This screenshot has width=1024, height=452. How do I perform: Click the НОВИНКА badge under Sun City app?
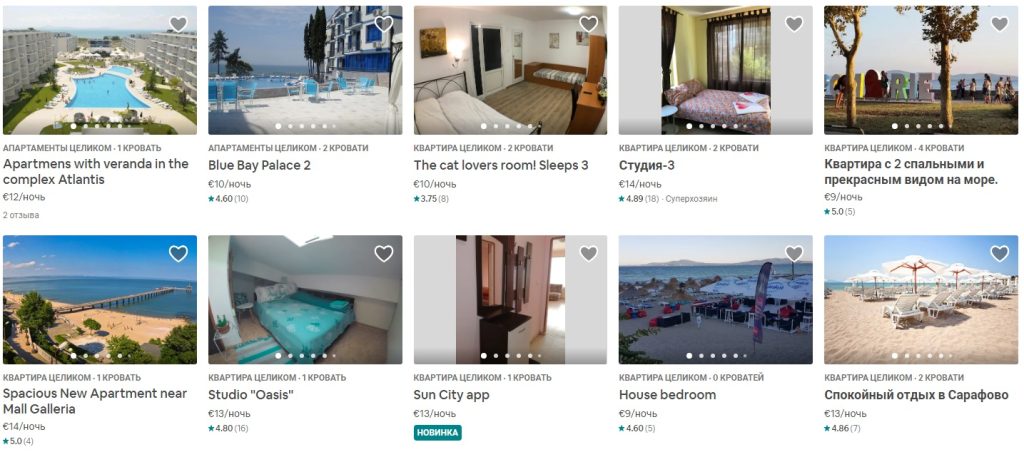tap(438, 432)
